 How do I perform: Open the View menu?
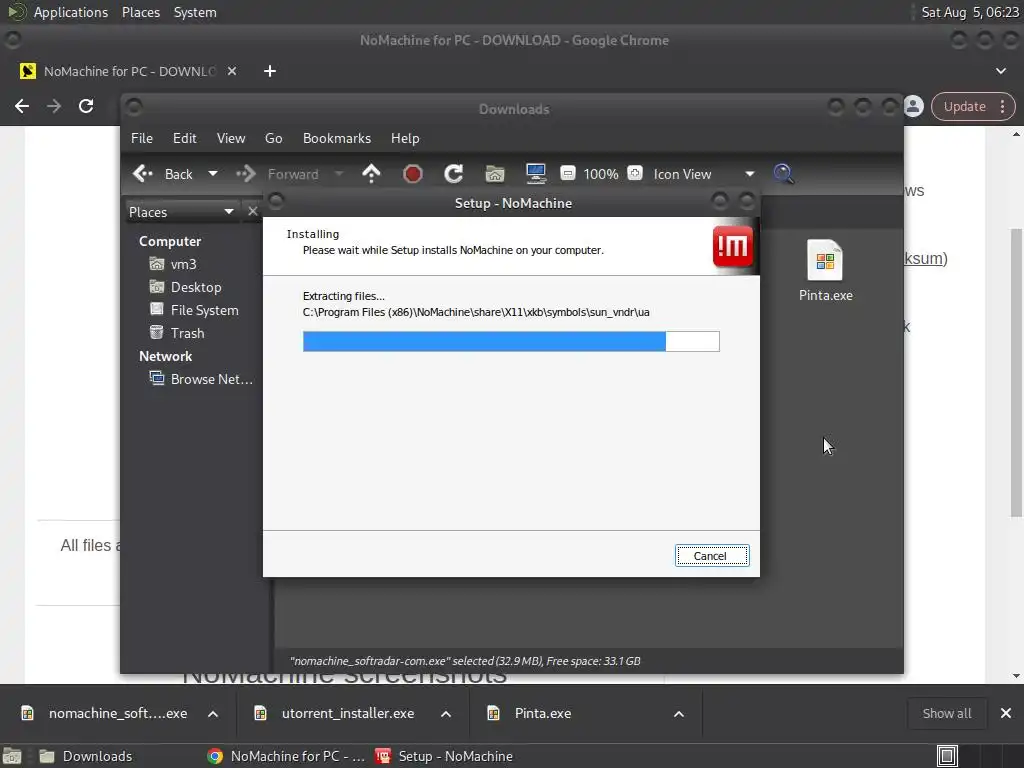[231, 138]
